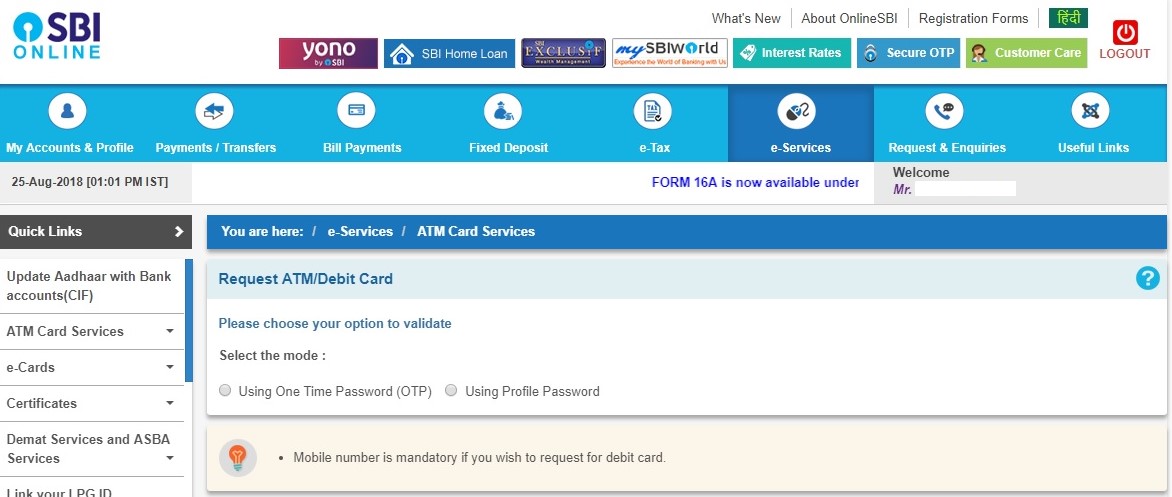Collapse Quick Links panel arrow
Image resolution: width=1172 pixels, height=497 pixels.
point(179,232)
